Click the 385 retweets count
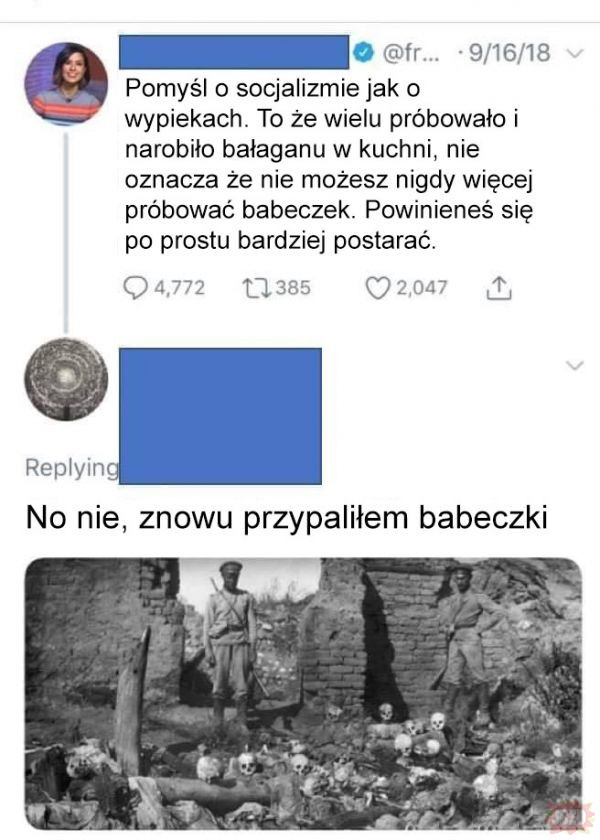Viewport: 600px width, 840px height. [293, 288]
